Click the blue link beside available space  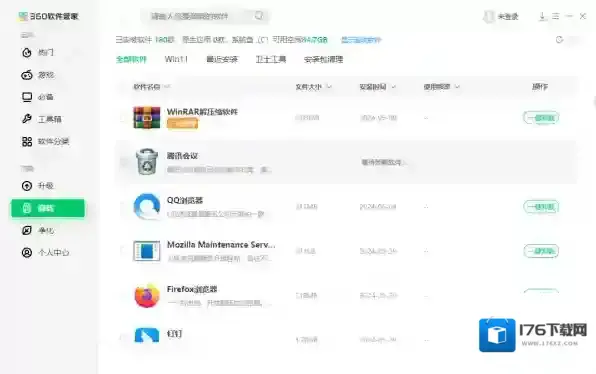pos(361,40)
